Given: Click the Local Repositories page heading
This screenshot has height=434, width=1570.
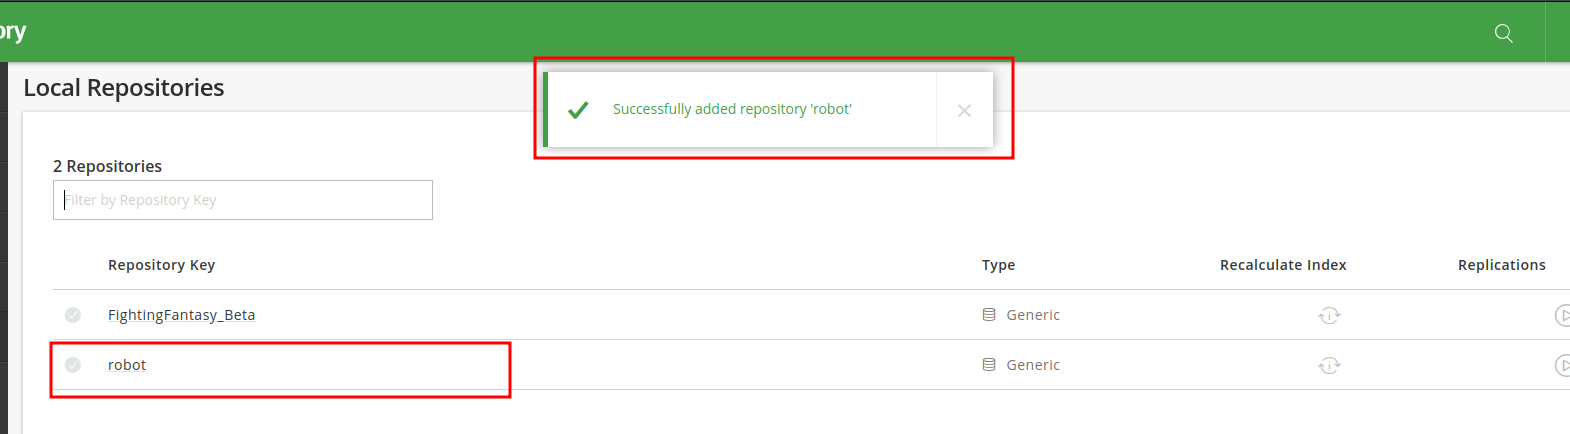Looking at the screenshot, I should [x=124, y=88].
